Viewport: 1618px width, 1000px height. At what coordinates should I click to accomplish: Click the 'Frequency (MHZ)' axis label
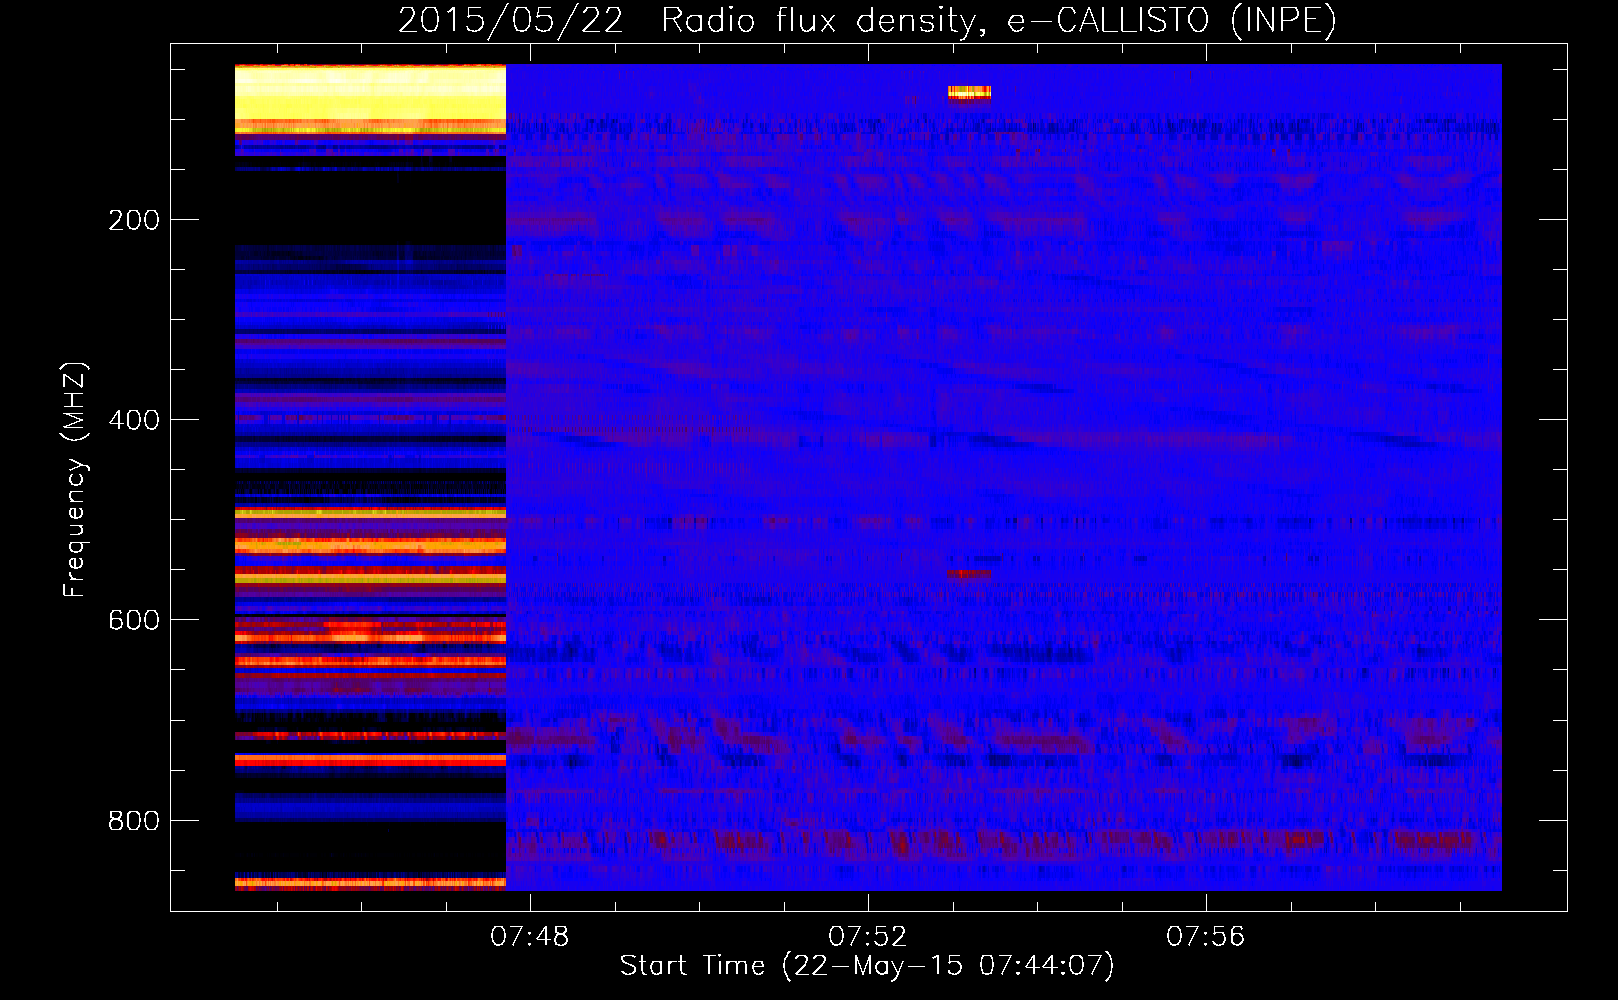pos(75,480)
